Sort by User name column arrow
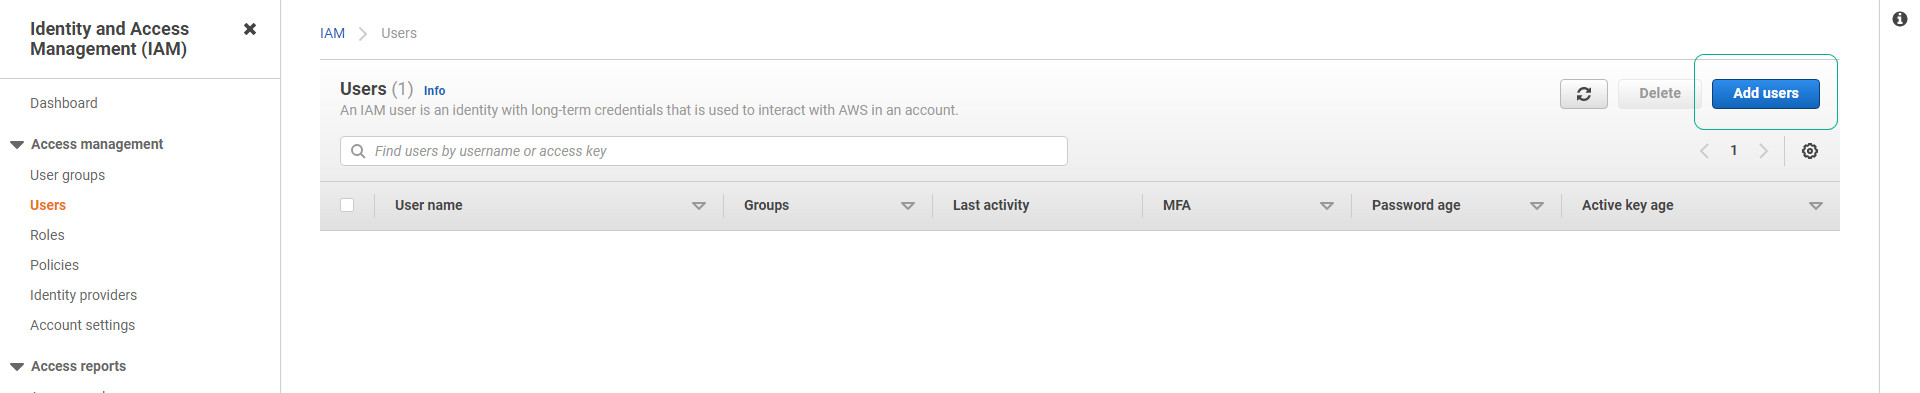 coord(699,206)
